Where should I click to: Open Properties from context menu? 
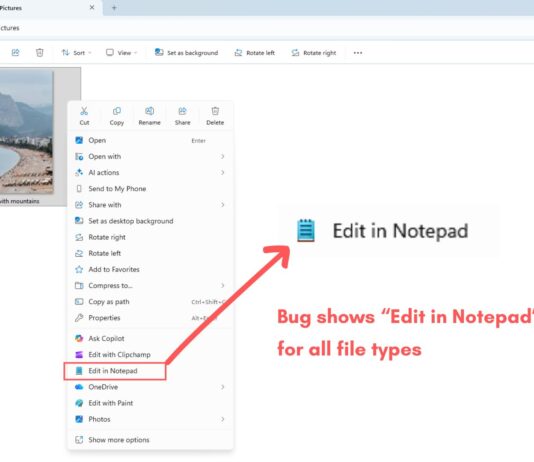pyautogui.click(x=150, y=318)
